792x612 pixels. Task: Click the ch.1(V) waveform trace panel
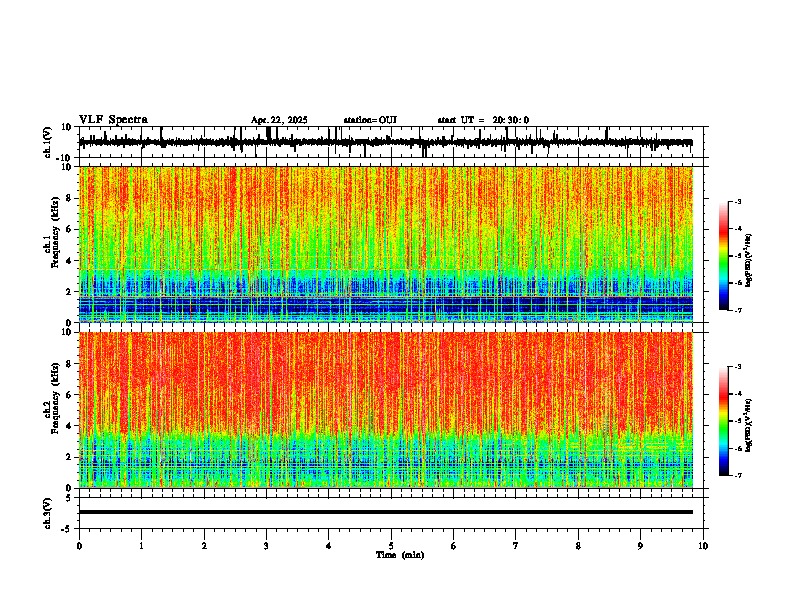pyautogui.click(x=393, y=142)
